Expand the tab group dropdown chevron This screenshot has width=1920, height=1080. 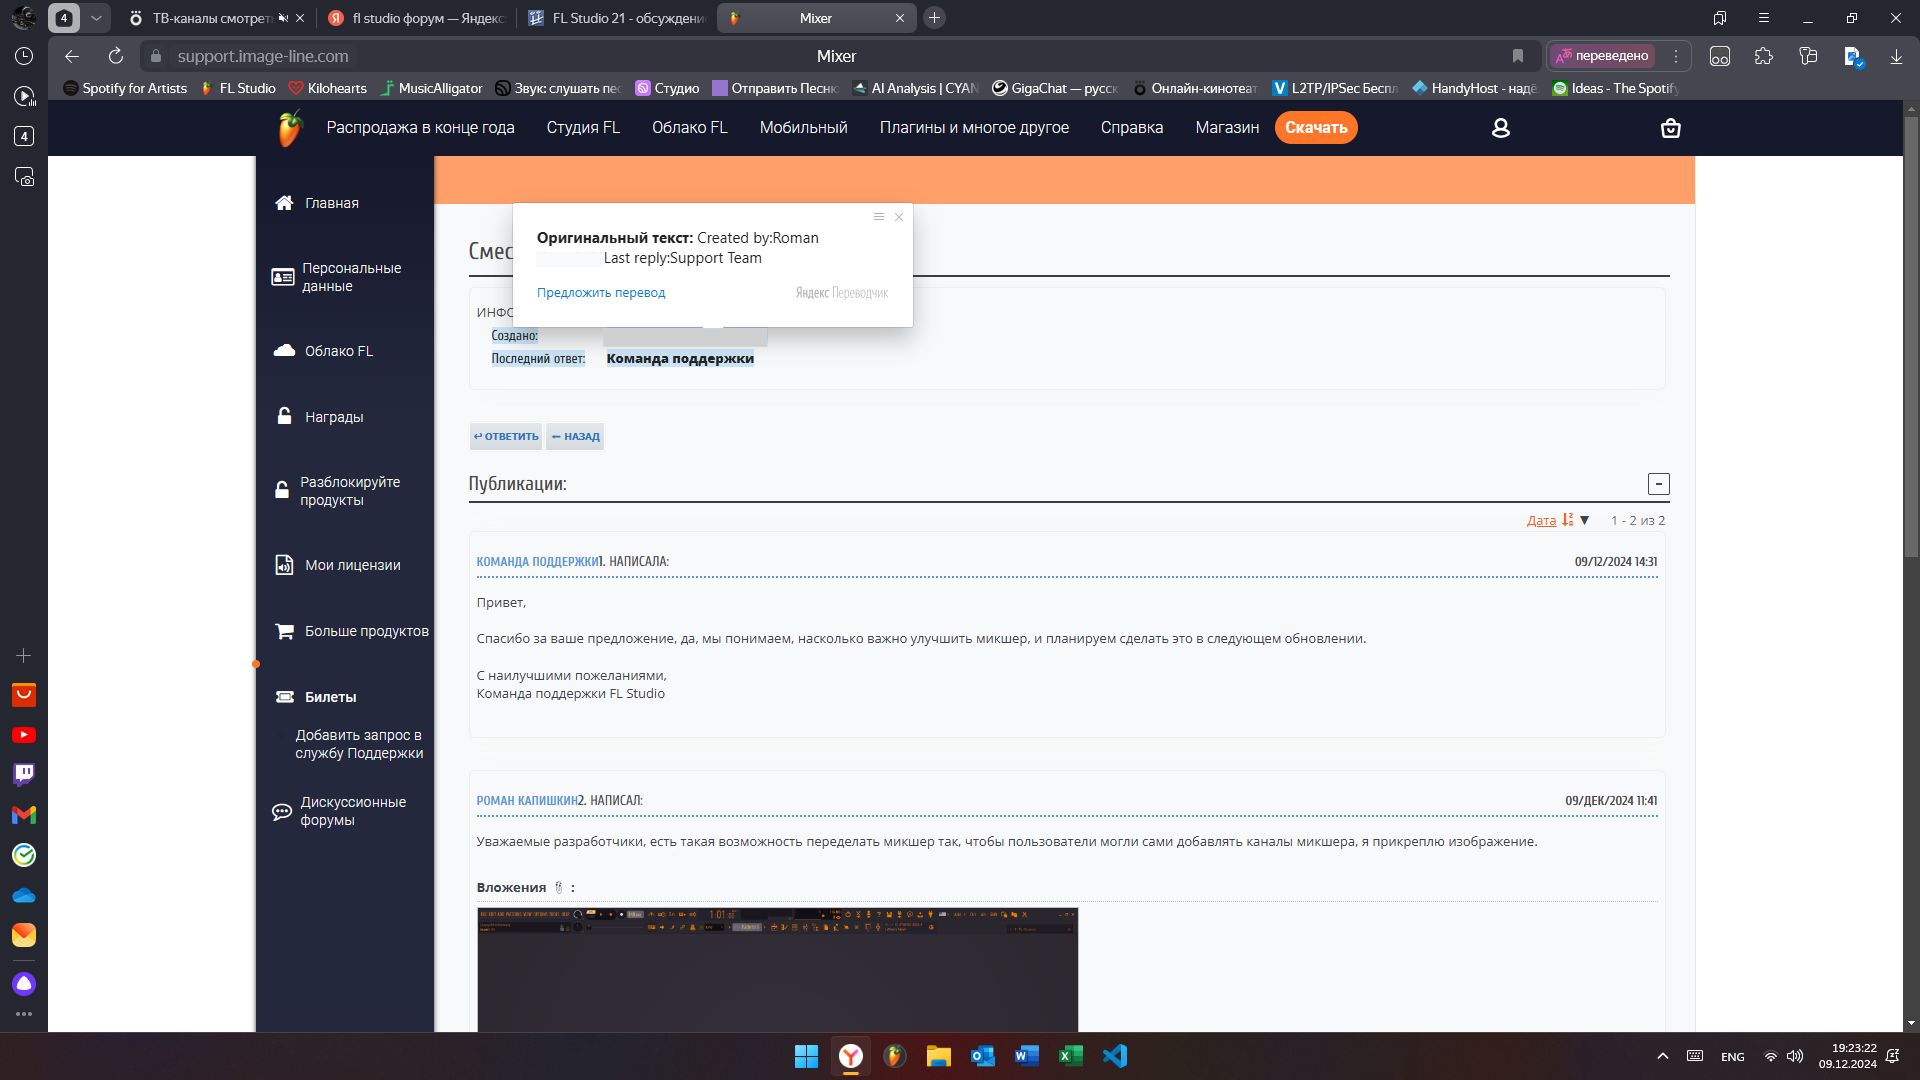click(96, 18)
